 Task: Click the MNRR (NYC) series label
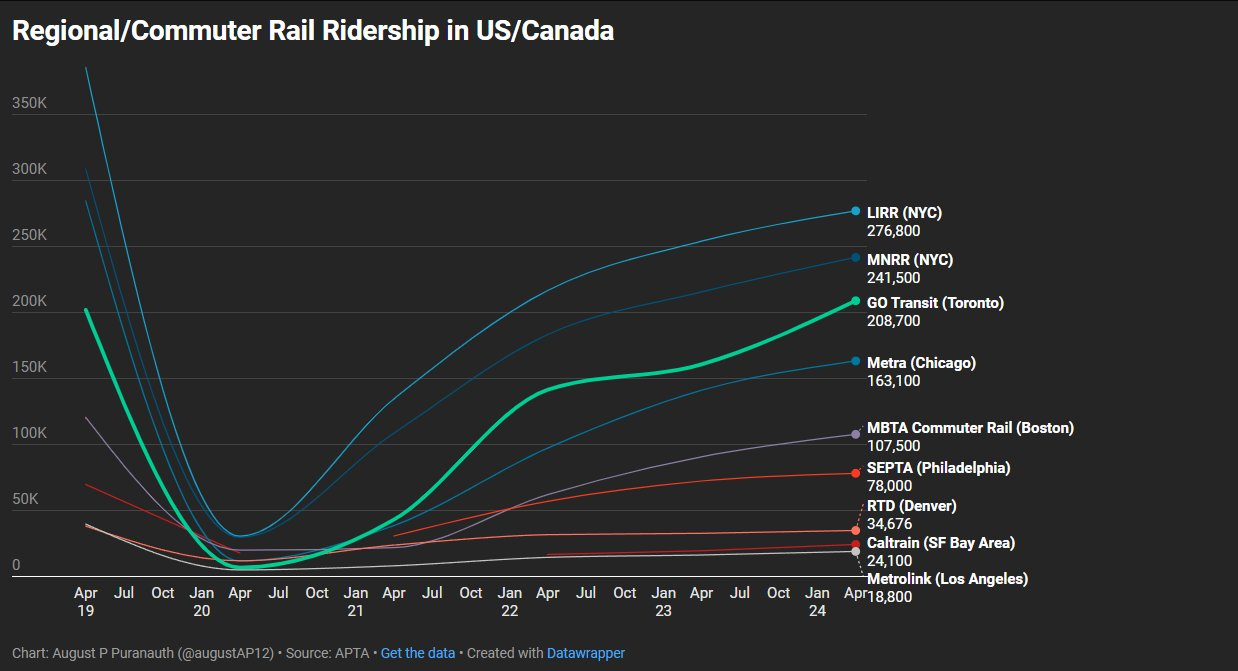[x=910, y=260]
